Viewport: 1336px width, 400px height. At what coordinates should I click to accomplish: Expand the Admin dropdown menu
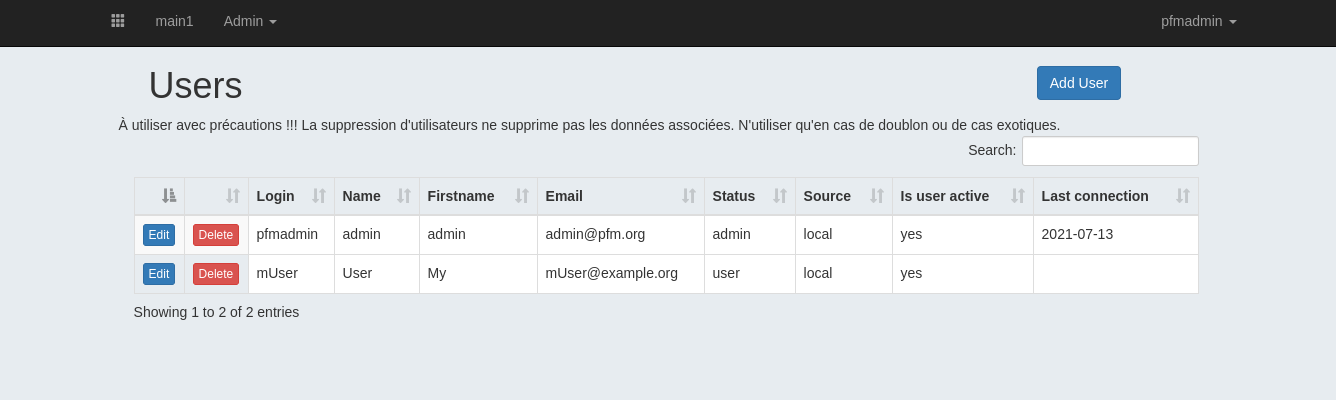(x=250, y=21)
